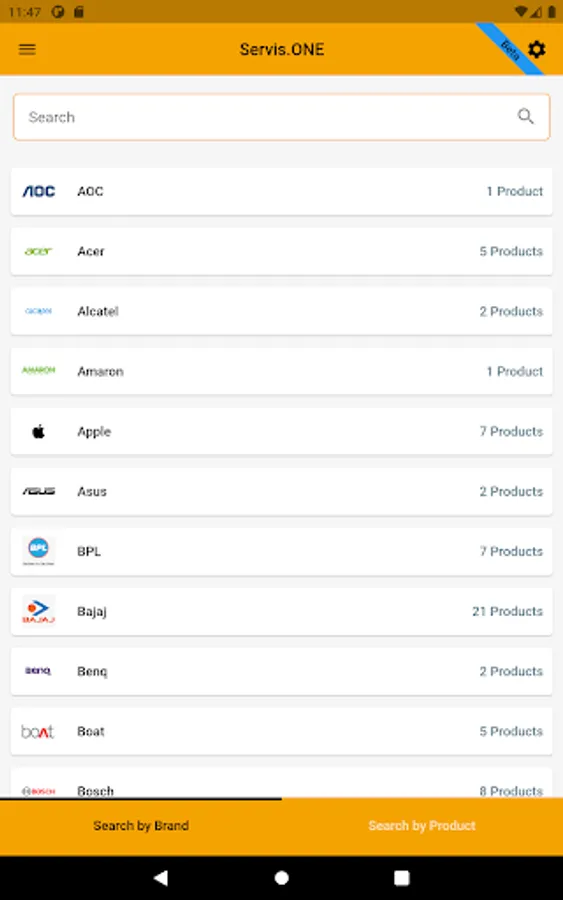Tap the magnifying glass search icon
Viewport: 563px width, 900px height.
tap(525, 117)
